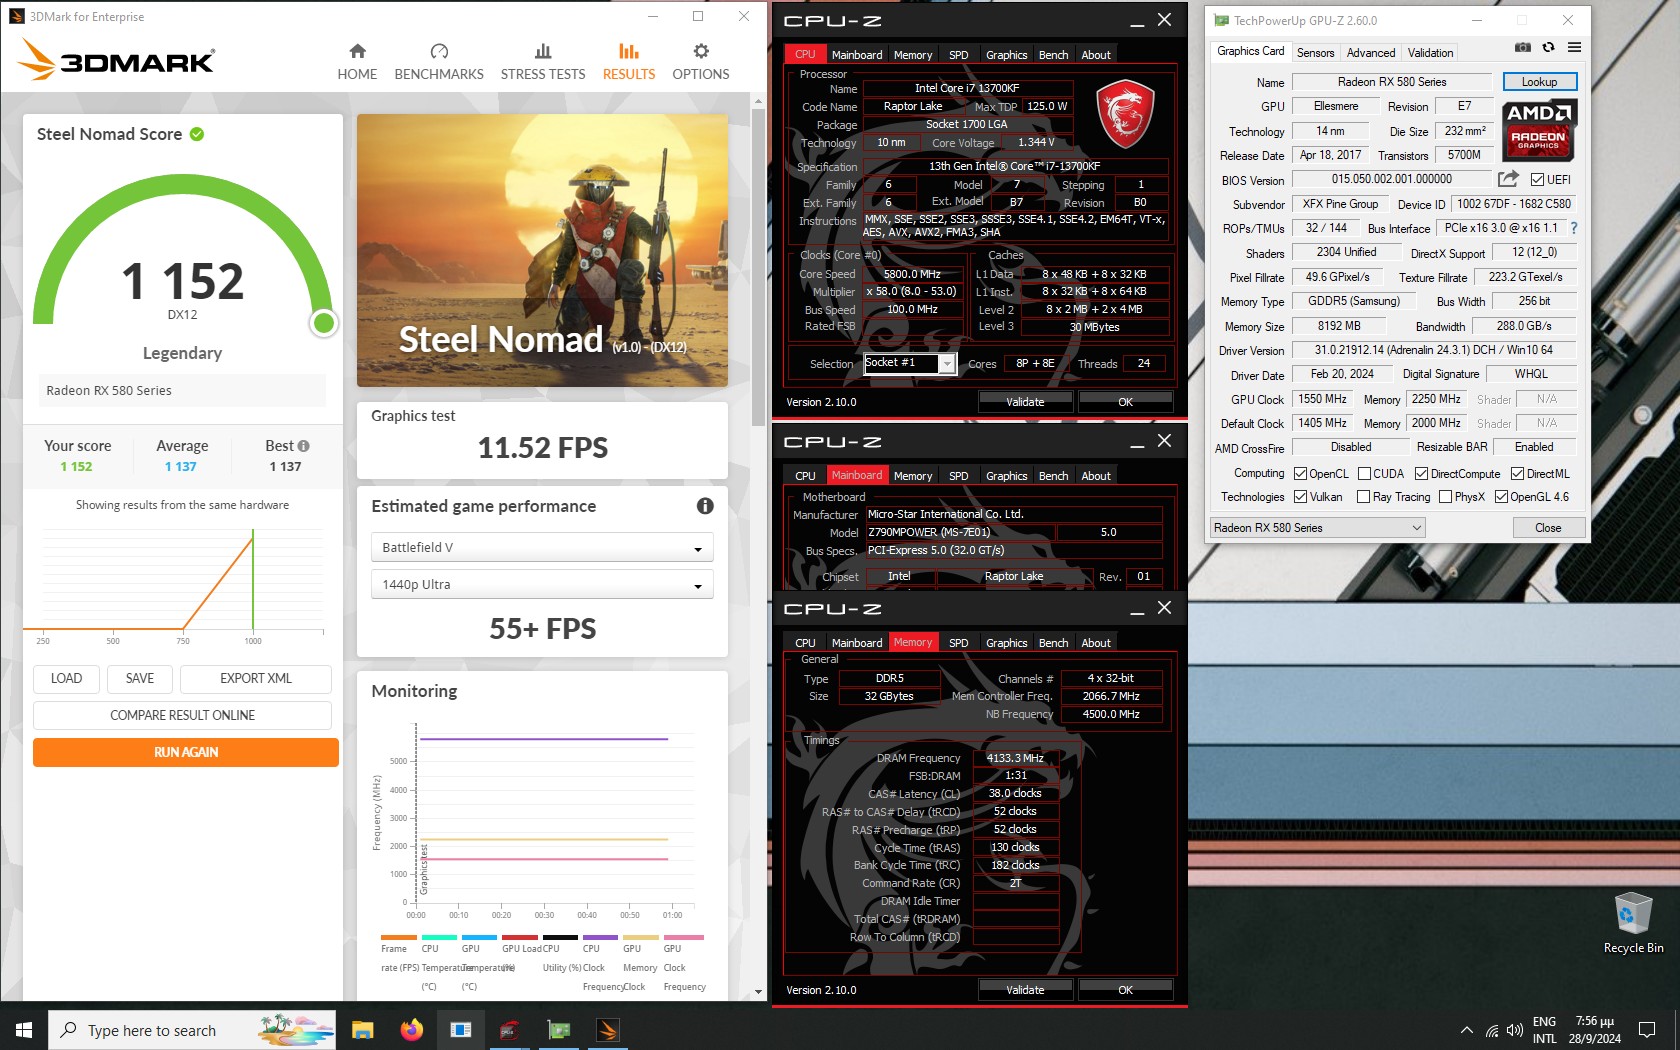Click the Close button in GPU-Z
The width and height of the screenshot is (1680, 1050).
[1548, 528]
